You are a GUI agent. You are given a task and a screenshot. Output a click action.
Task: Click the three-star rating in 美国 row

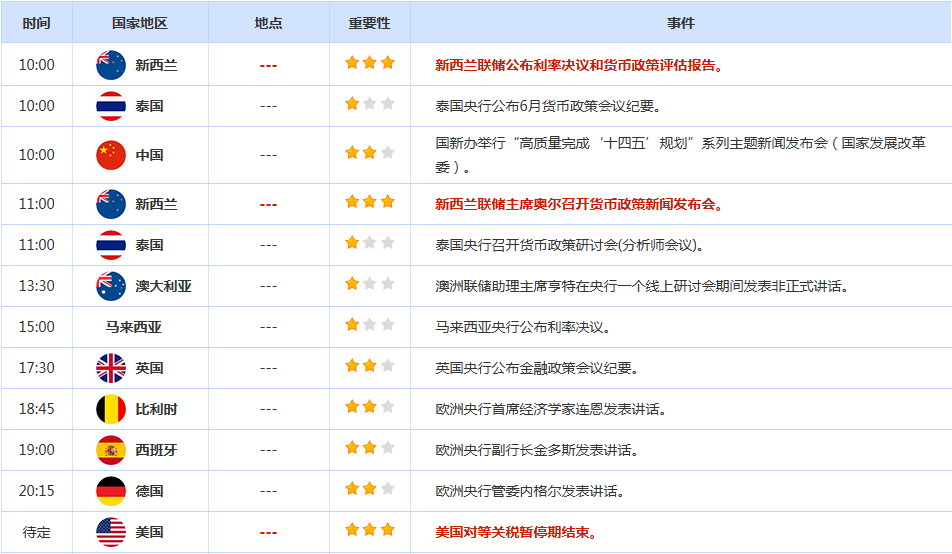click(x=370, y=530)
